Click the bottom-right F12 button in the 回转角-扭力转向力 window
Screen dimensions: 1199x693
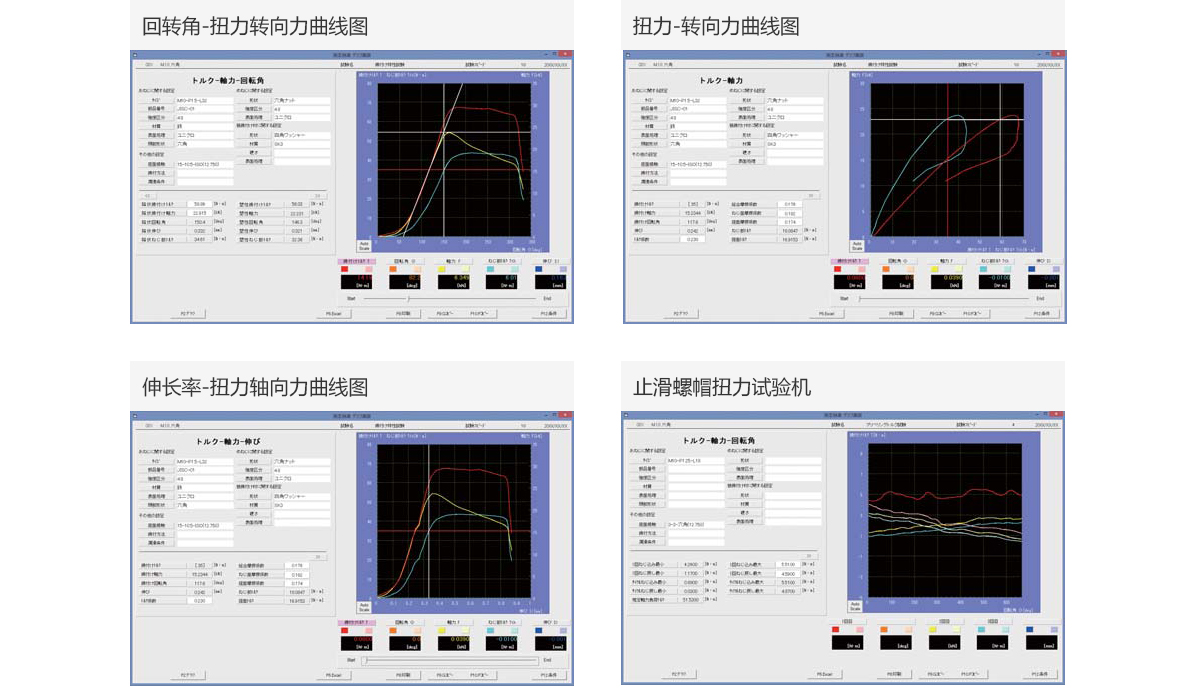point(548,314)
